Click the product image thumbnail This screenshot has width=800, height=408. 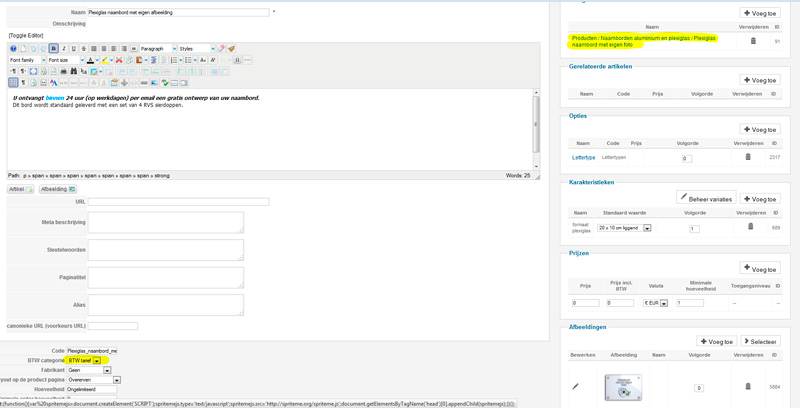coord(623,388)
